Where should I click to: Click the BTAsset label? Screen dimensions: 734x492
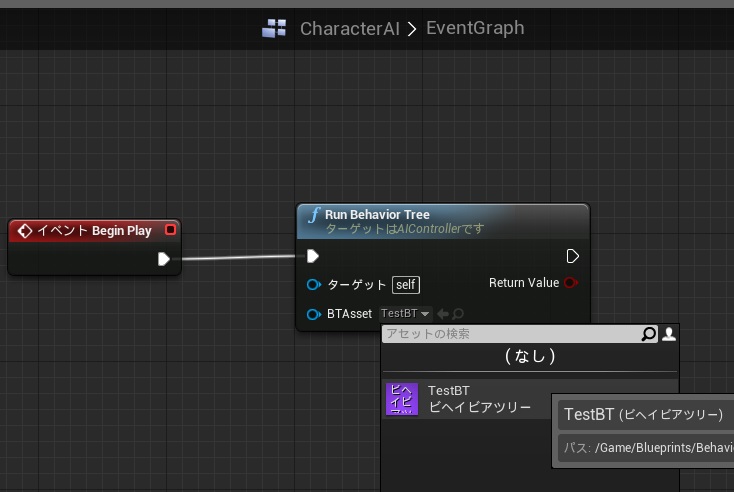pyautogui.click(x=349, y=314)
